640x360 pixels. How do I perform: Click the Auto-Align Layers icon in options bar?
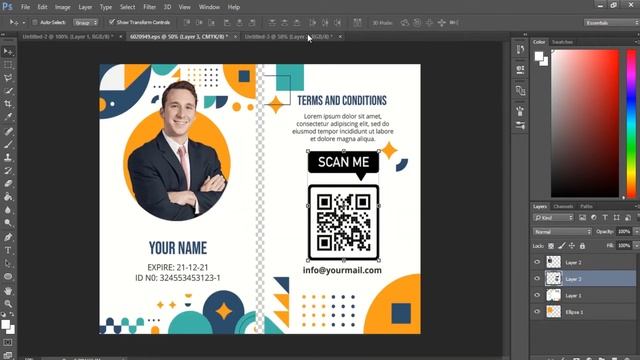click(x=357, y=22)
